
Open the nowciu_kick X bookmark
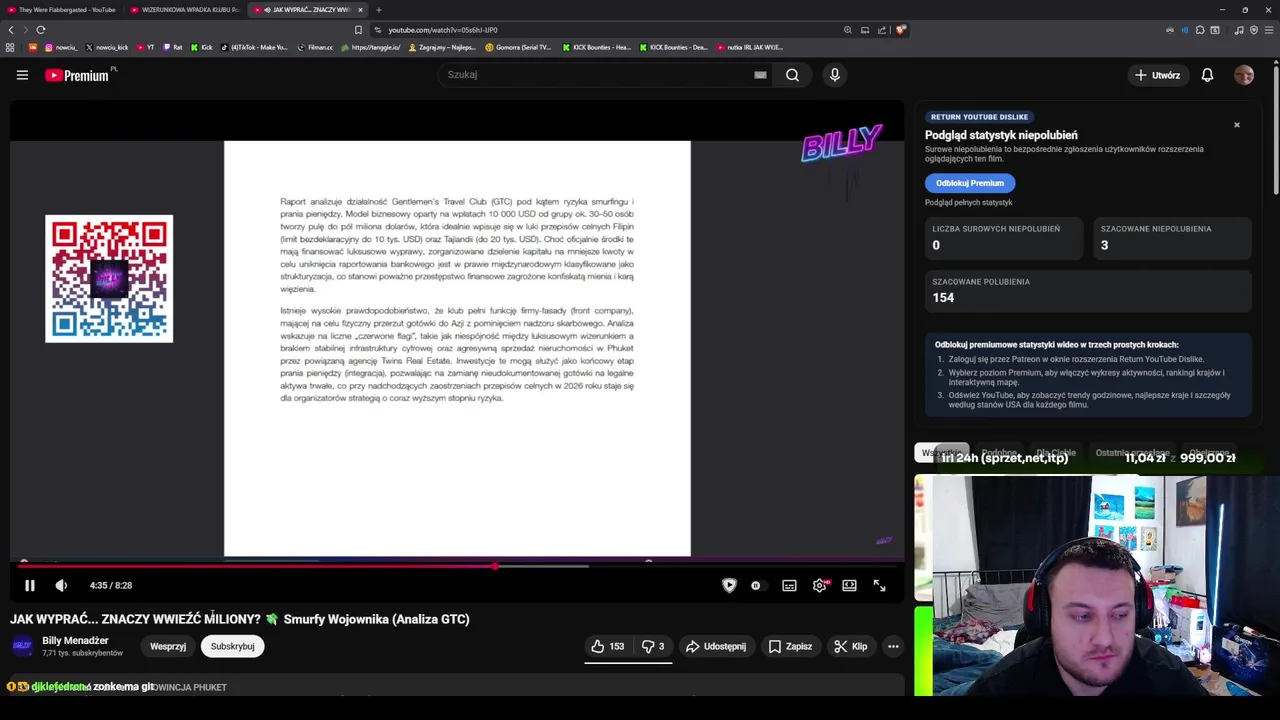coord(107,47)
